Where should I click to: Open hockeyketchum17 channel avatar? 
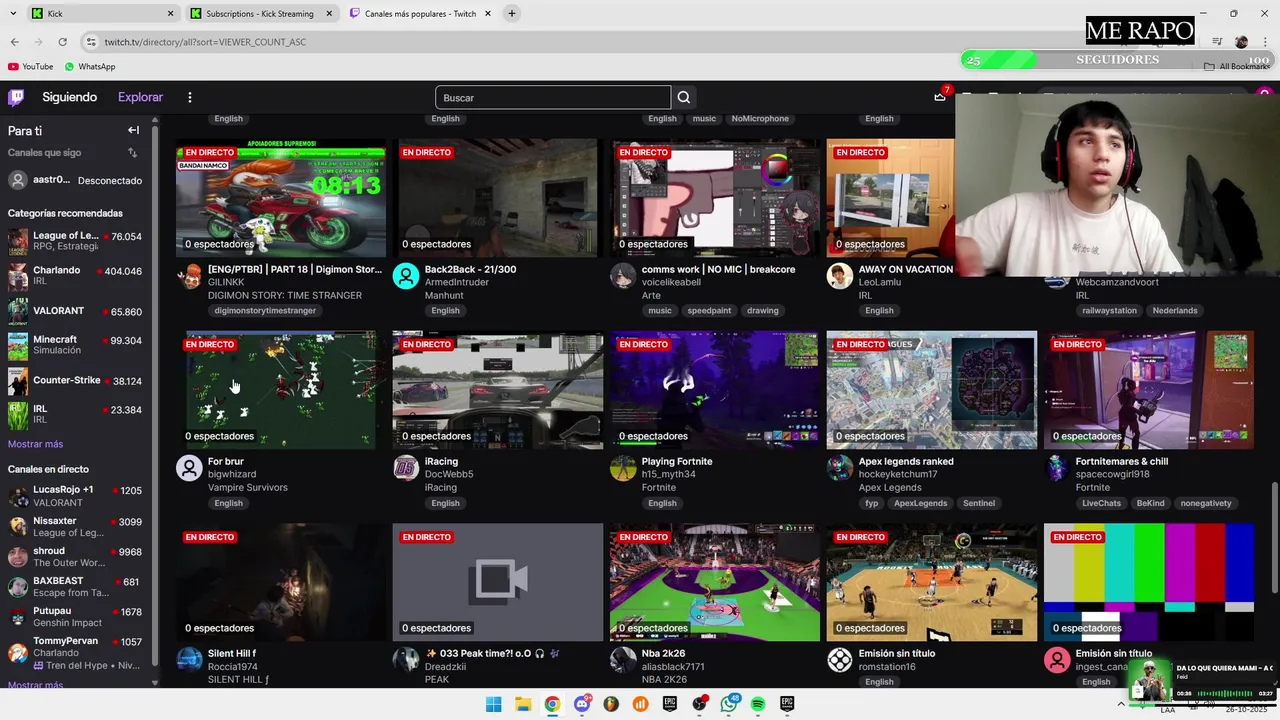pyautogui.click(x=840, y=468)
